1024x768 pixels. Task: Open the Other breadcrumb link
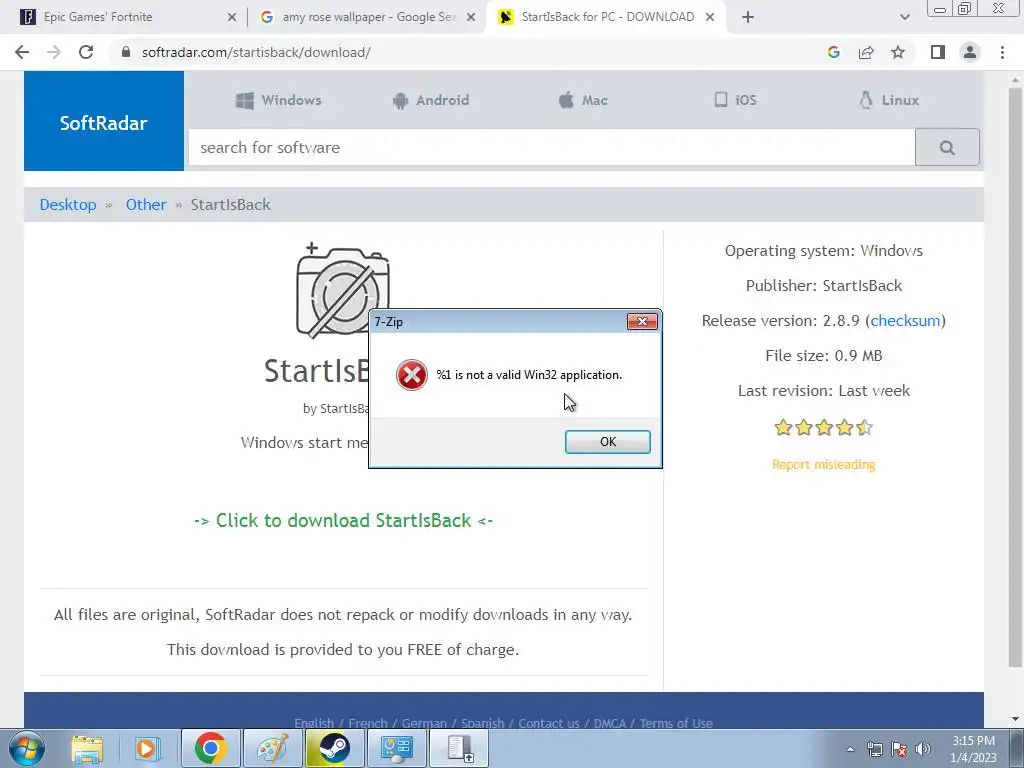click(x=146, y=204)
